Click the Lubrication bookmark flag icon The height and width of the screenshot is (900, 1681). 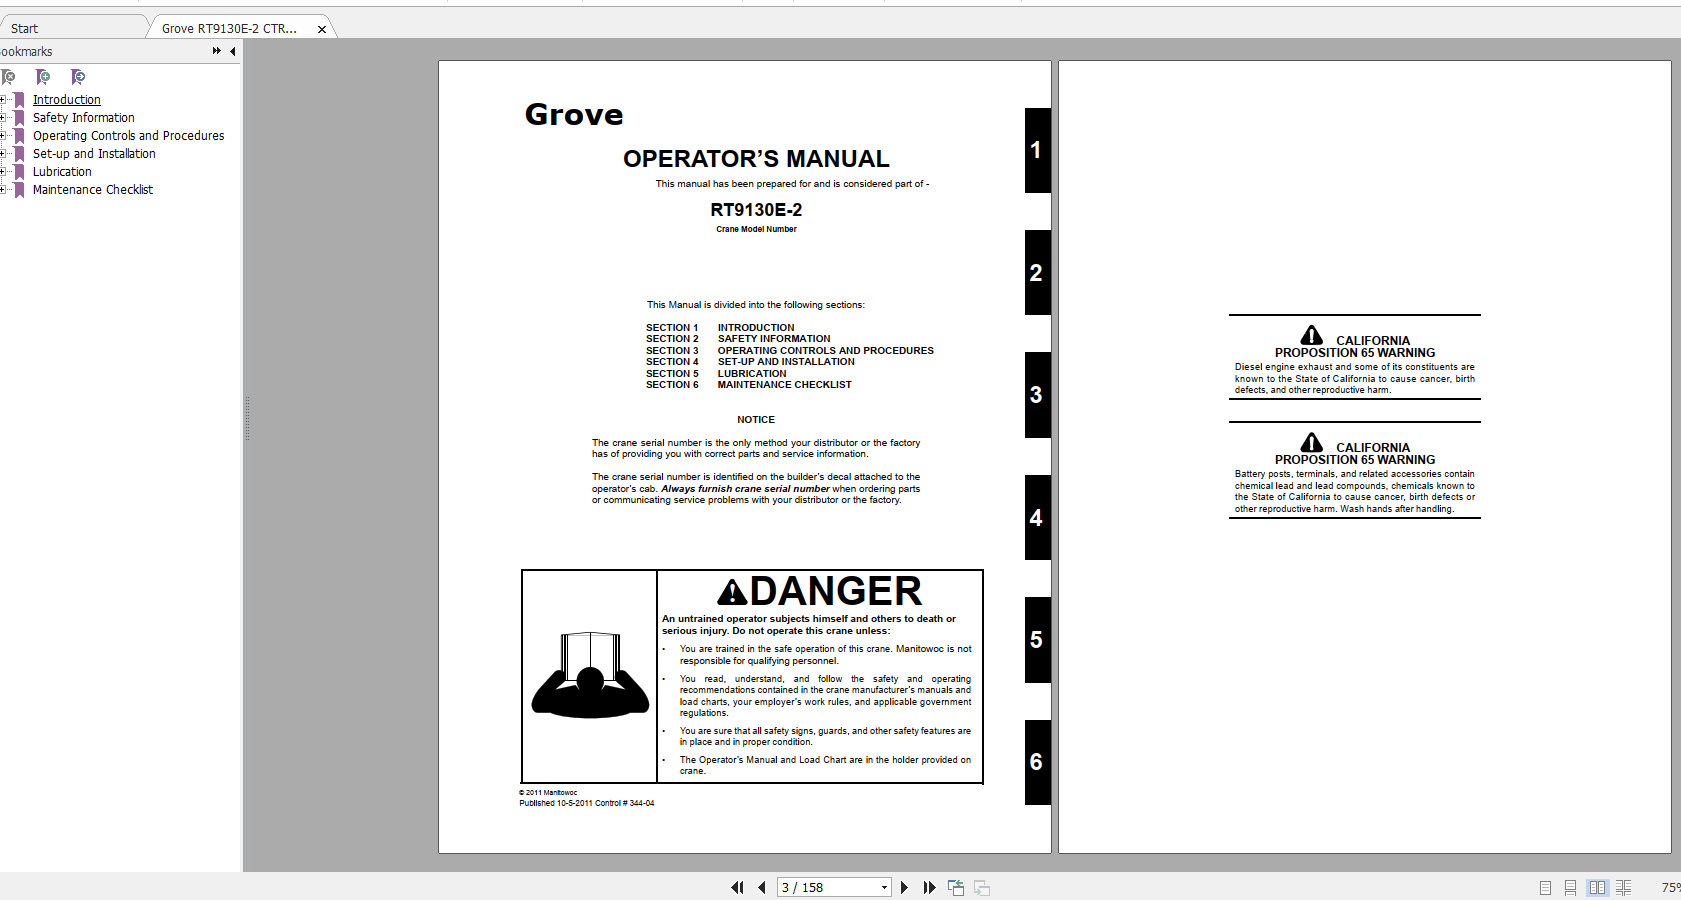pyautogui.click(x=19, y=172)
